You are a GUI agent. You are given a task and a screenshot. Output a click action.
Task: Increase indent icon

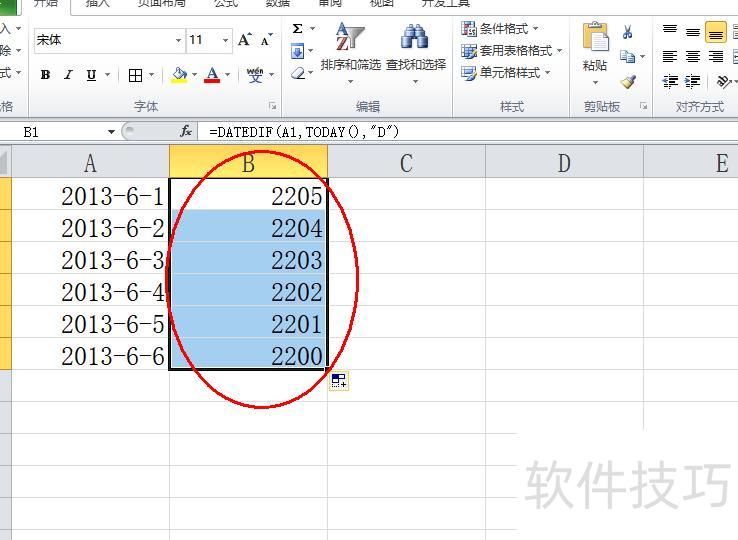693,81
